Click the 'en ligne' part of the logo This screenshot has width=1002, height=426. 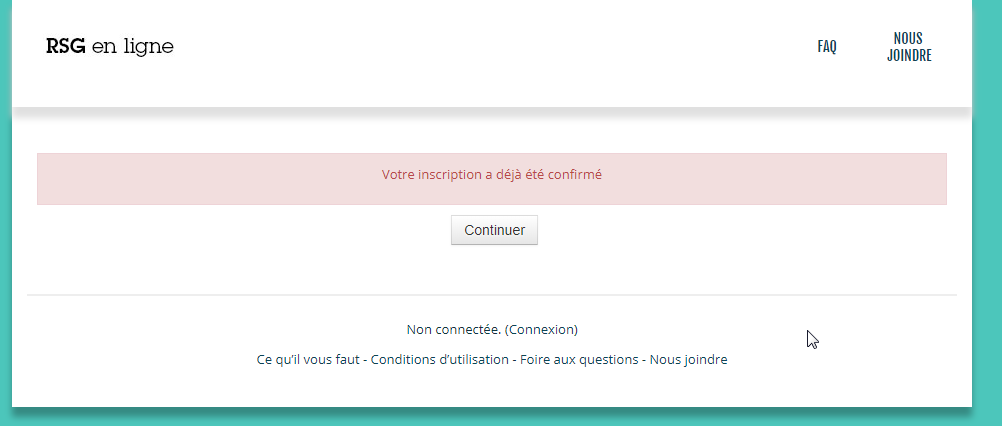132,47
